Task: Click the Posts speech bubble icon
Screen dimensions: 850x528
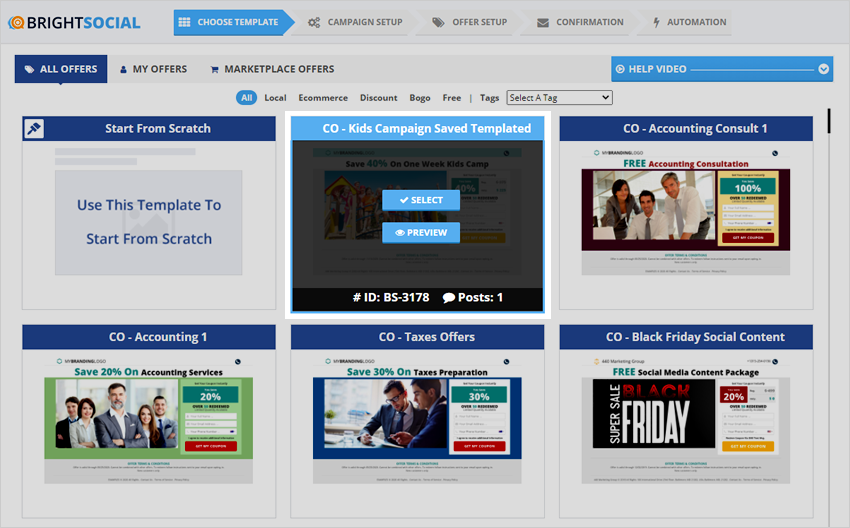Action: (449, 297)
